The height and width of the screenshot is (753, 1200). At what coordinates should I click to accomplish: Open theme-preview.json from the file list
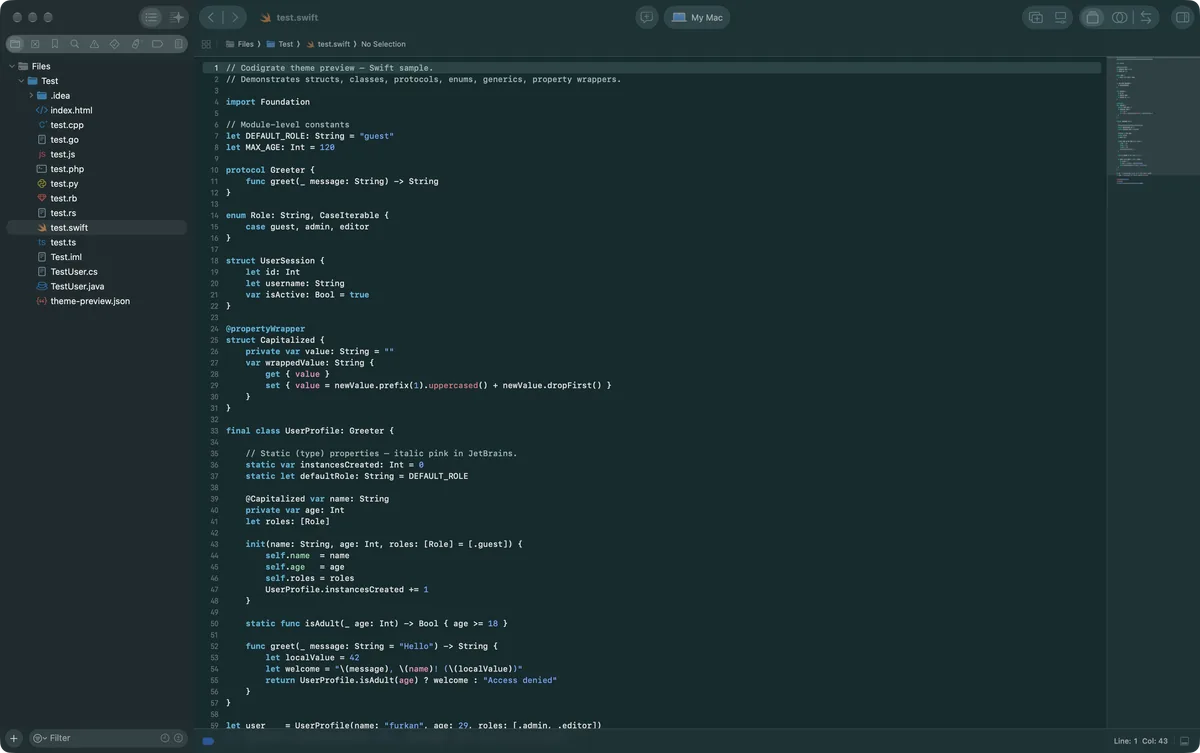click(90, 301)
